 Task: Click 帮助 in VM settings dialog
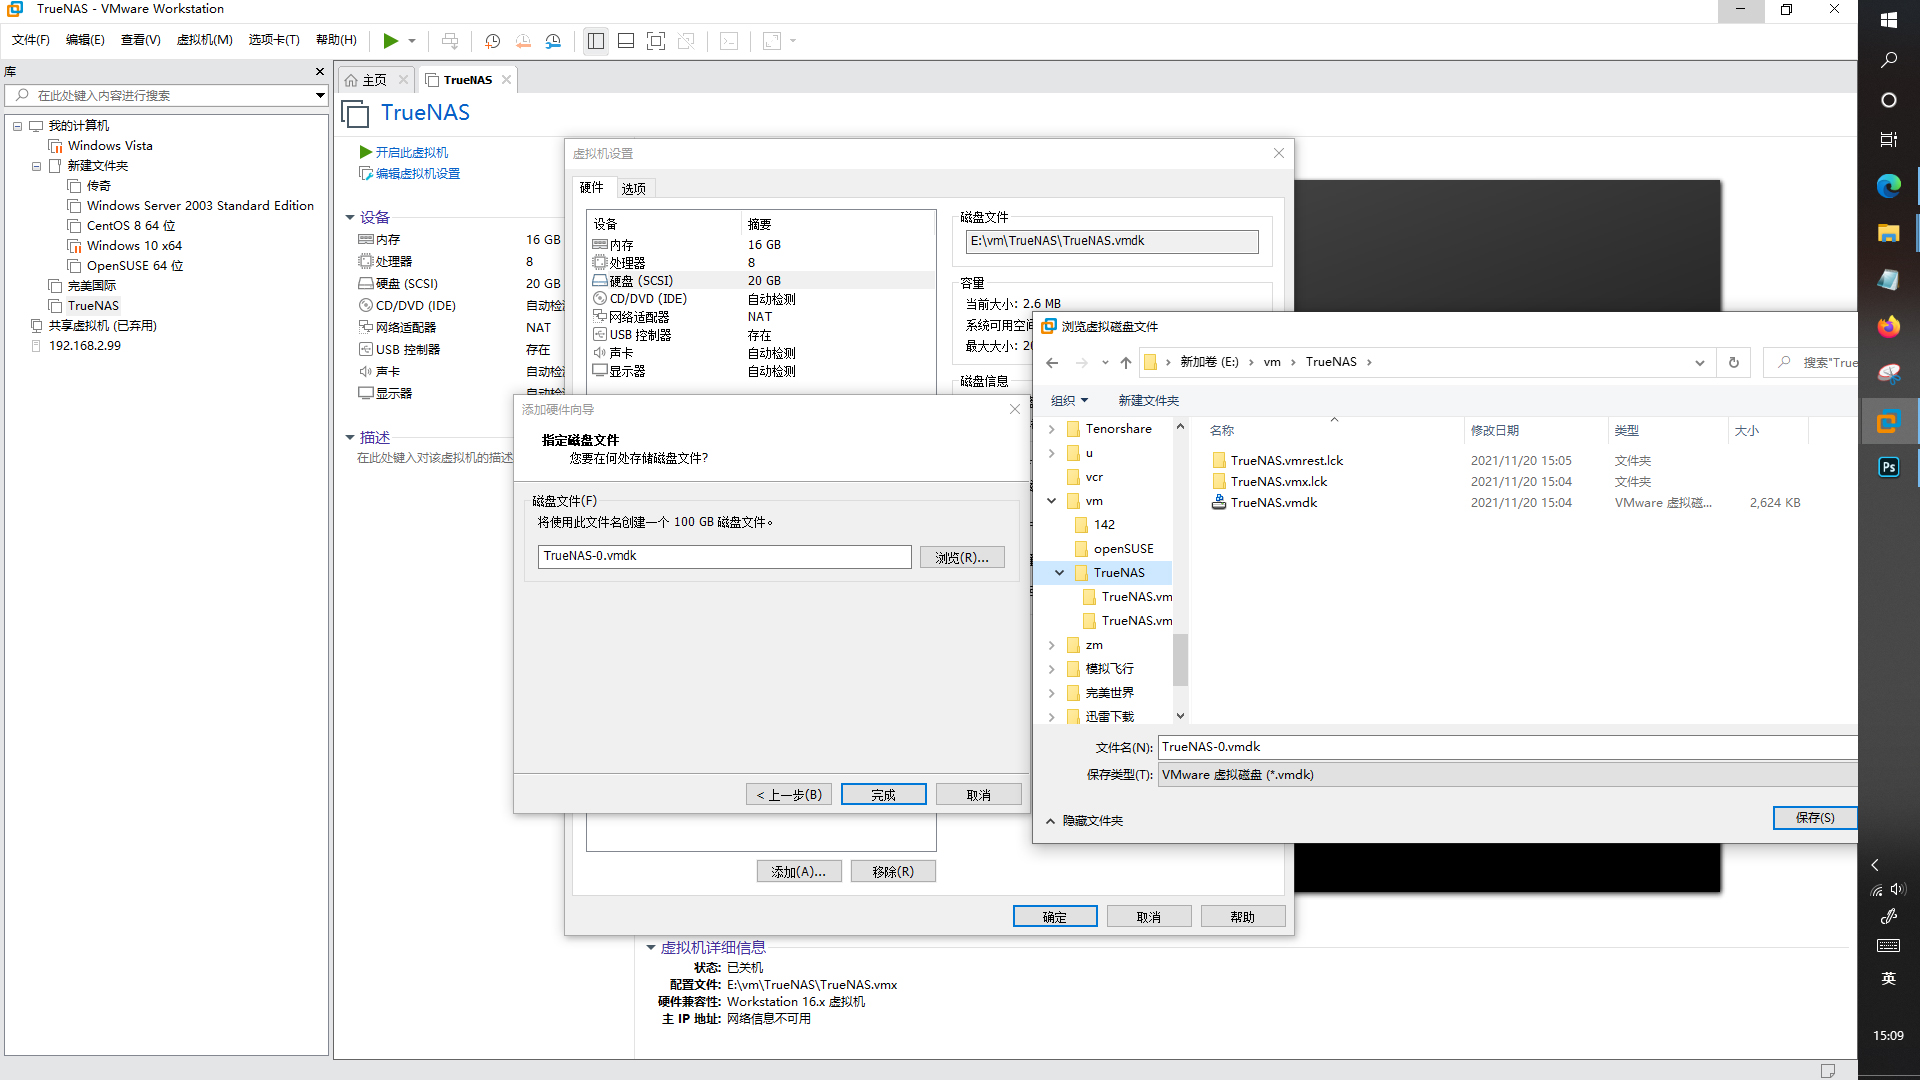point(1243,917)
